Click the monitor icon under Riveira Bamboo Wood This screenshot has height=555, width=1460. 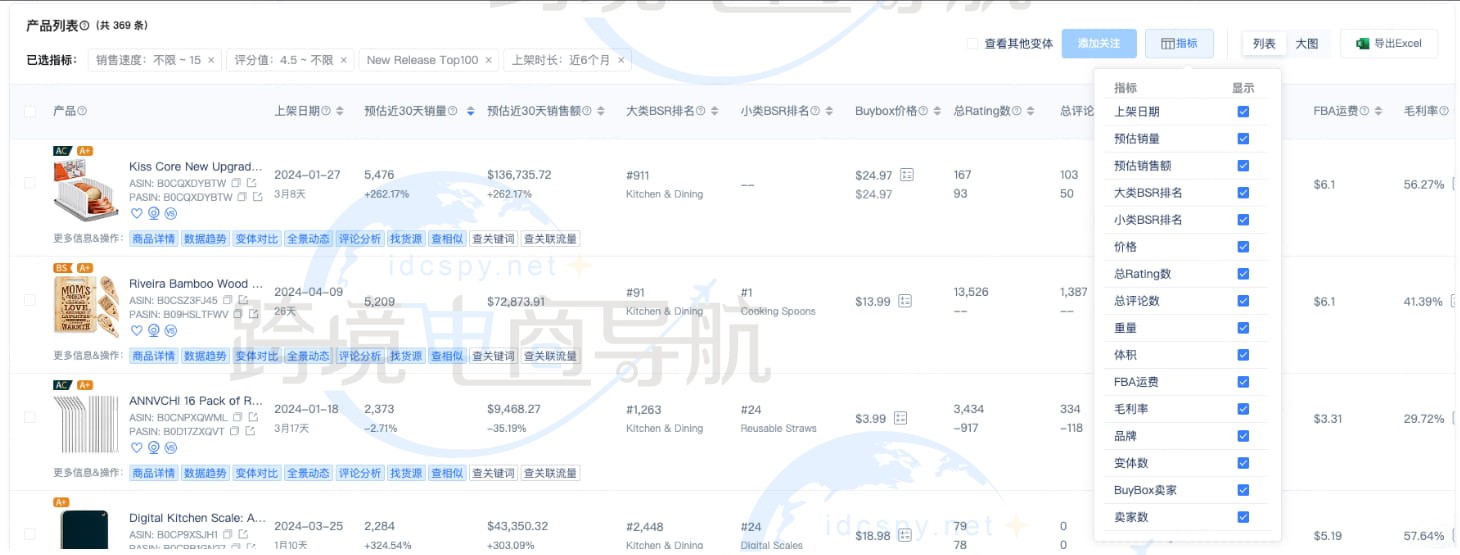click(154, 330)
